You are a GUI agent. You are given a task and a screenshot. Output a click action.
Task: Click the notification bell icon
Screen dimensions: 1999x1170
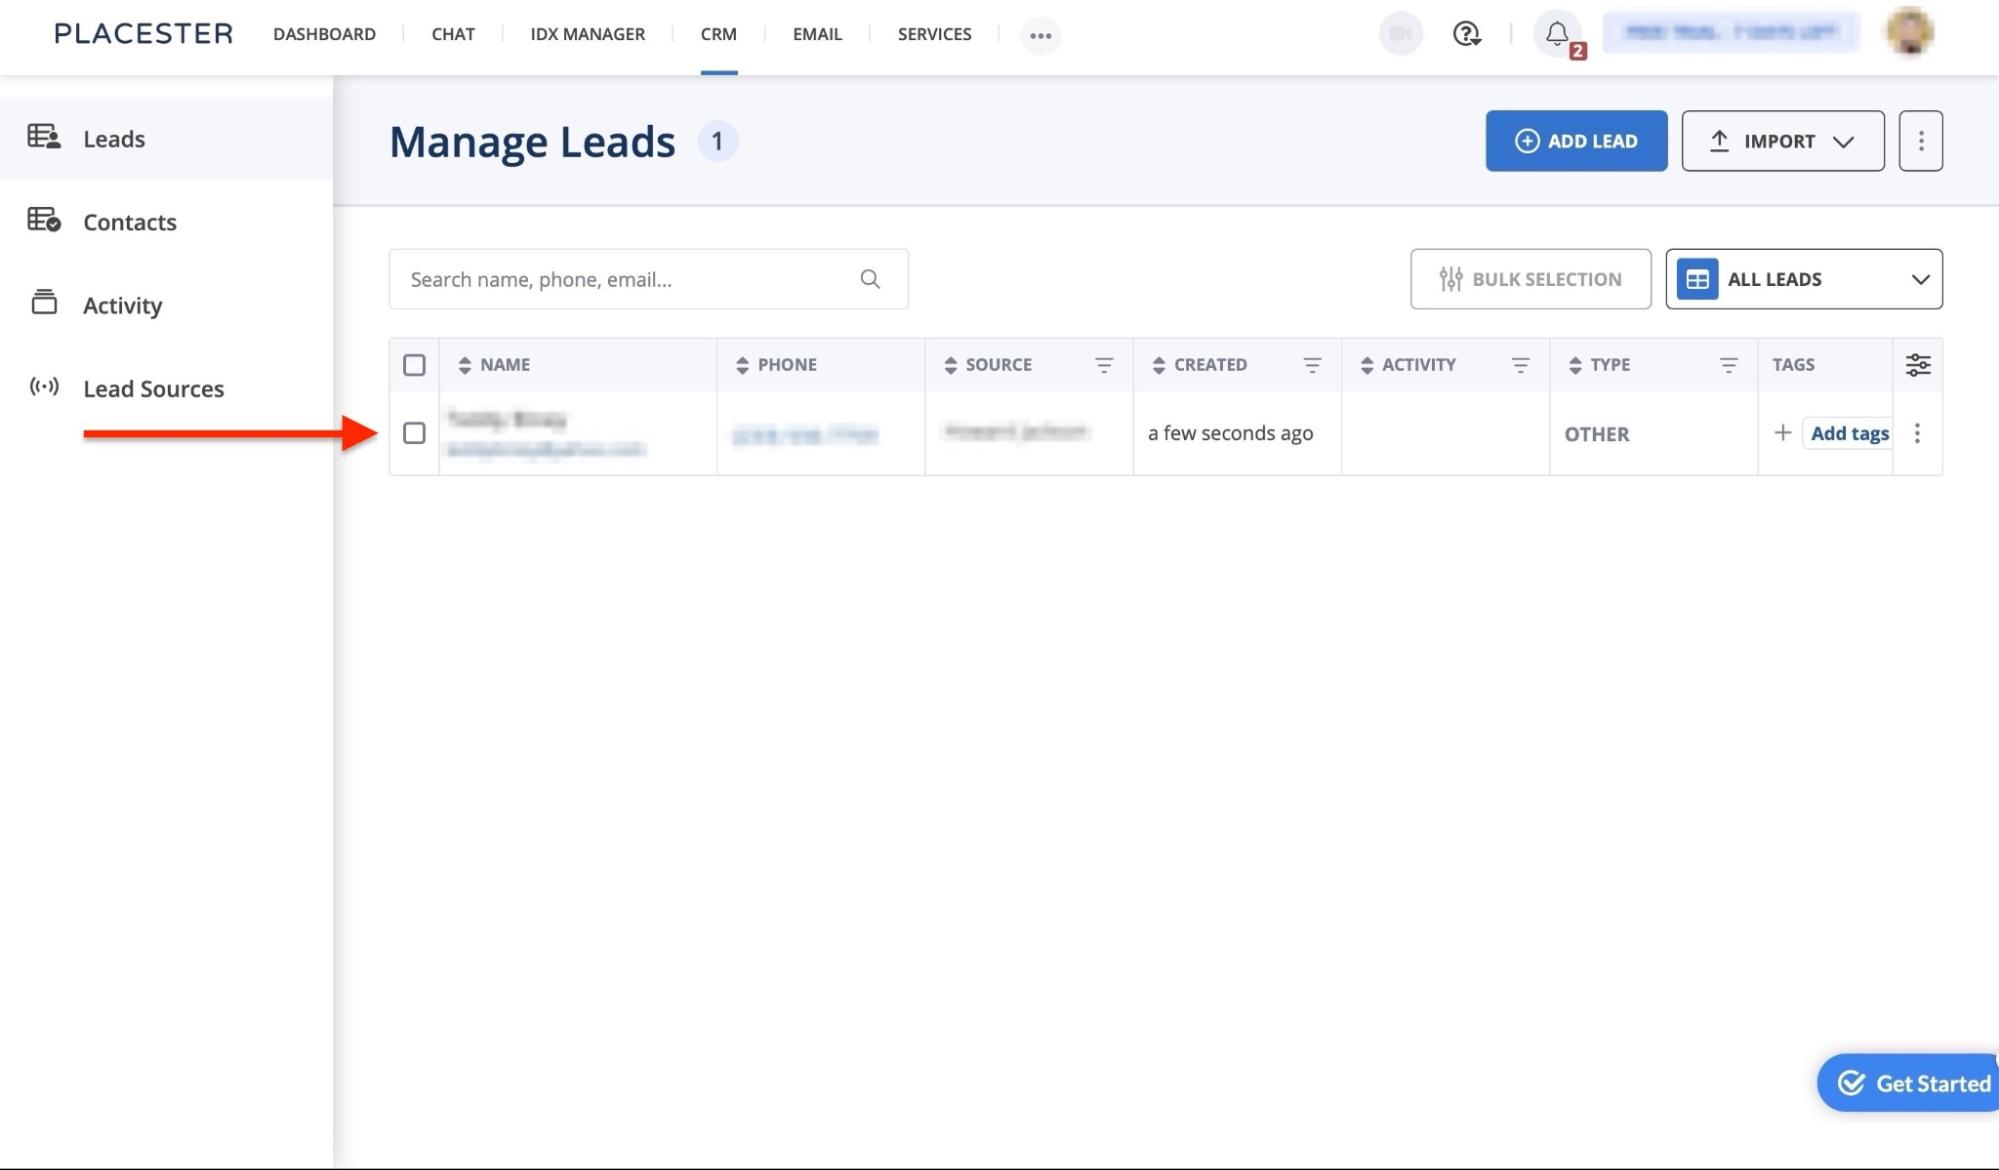pos(1556,34)
